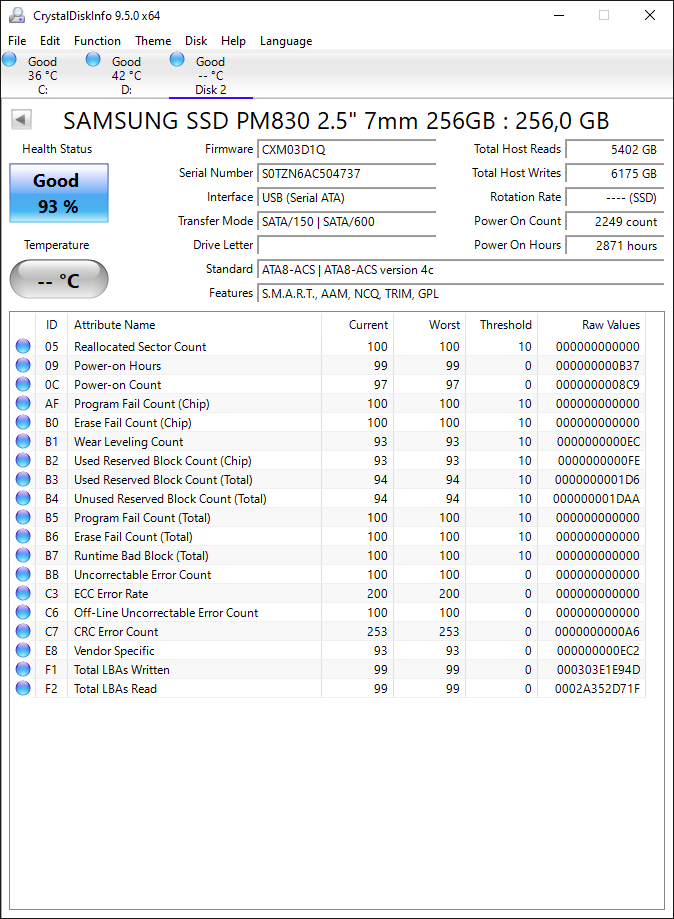The image size is (674, 919).
Task: Click status icon for Vendor Specific
Action: pyautogui.click(x=23, y=650)
